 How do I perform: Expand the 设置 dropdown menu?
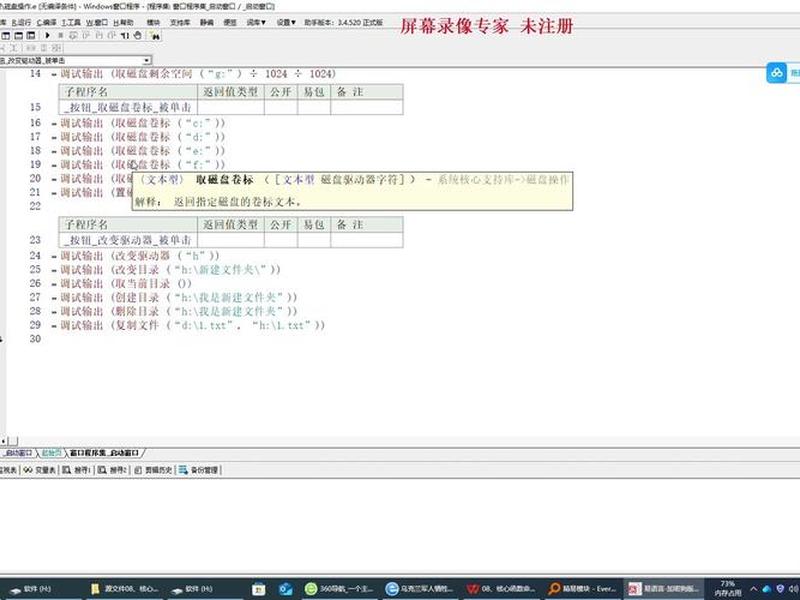(x=286, y=22)
